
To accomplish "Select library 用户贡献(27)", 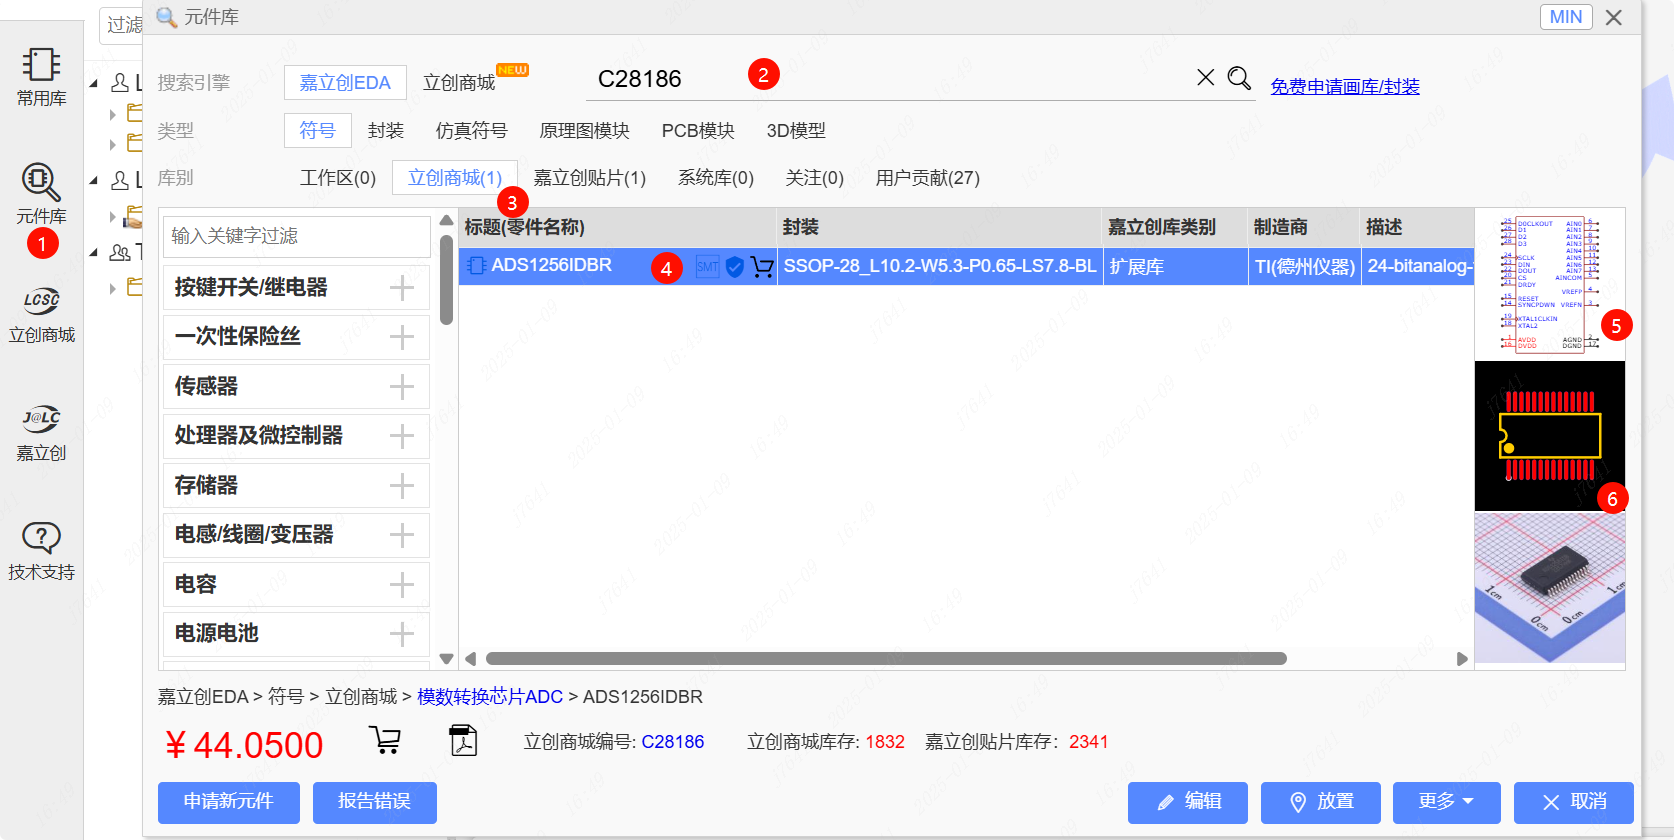I will (928, 178).
